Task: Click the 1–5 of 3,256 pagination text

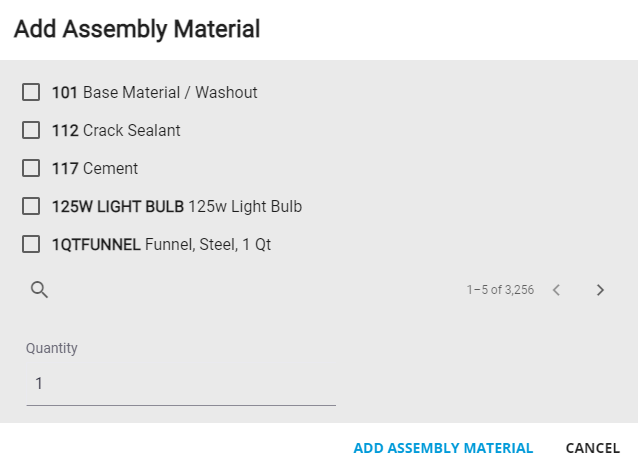Action: (500, 290)
